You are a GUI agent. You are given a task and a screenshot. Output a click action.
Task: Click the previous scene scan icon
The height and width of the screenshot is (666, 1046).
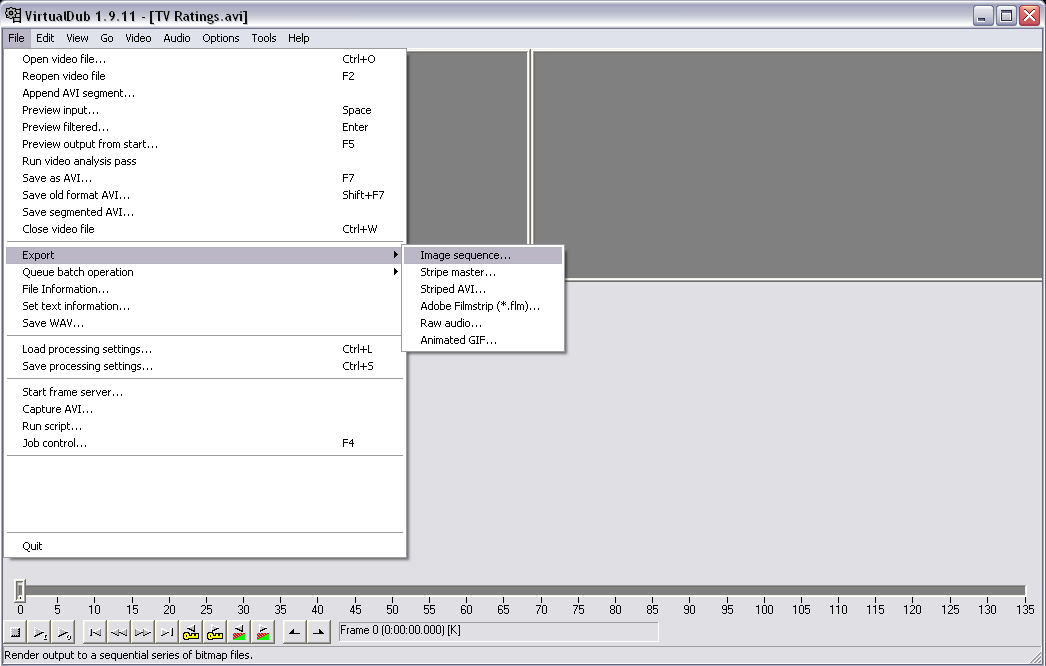point(239,632)
